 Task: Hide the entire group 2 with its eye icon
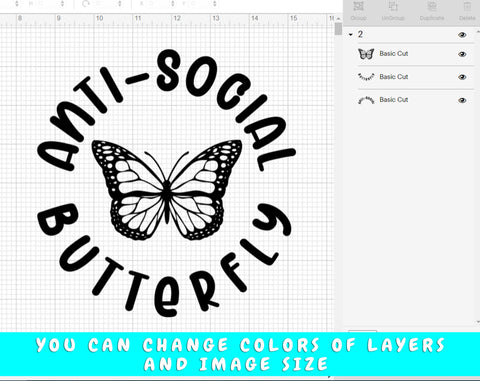click(462, 35)
